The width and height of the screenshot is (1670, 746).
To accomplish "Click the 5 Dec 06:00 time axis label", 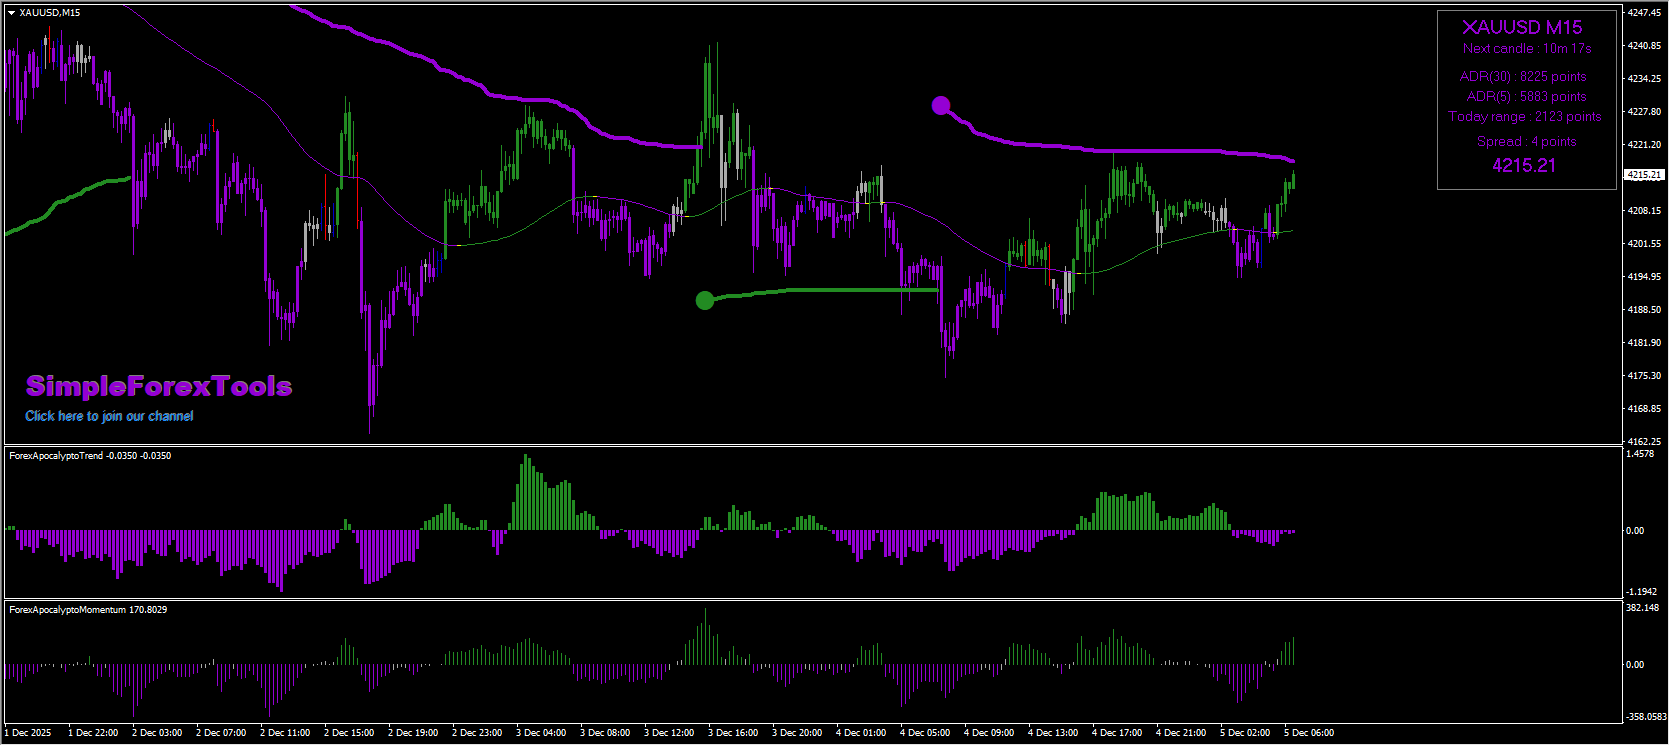I will 1309,733.
